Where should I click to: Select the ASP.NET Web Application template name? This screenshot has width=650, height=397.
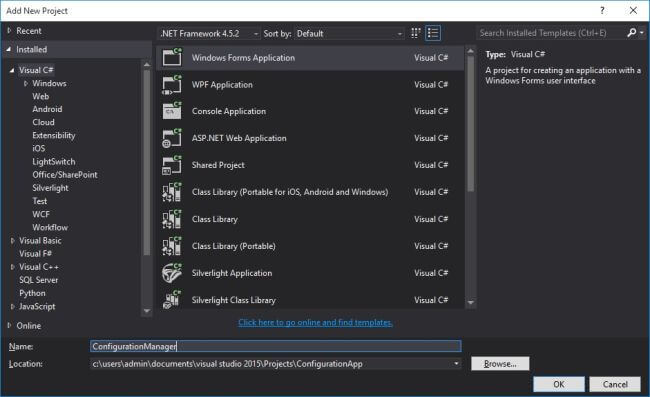click(x=239, y=138)
